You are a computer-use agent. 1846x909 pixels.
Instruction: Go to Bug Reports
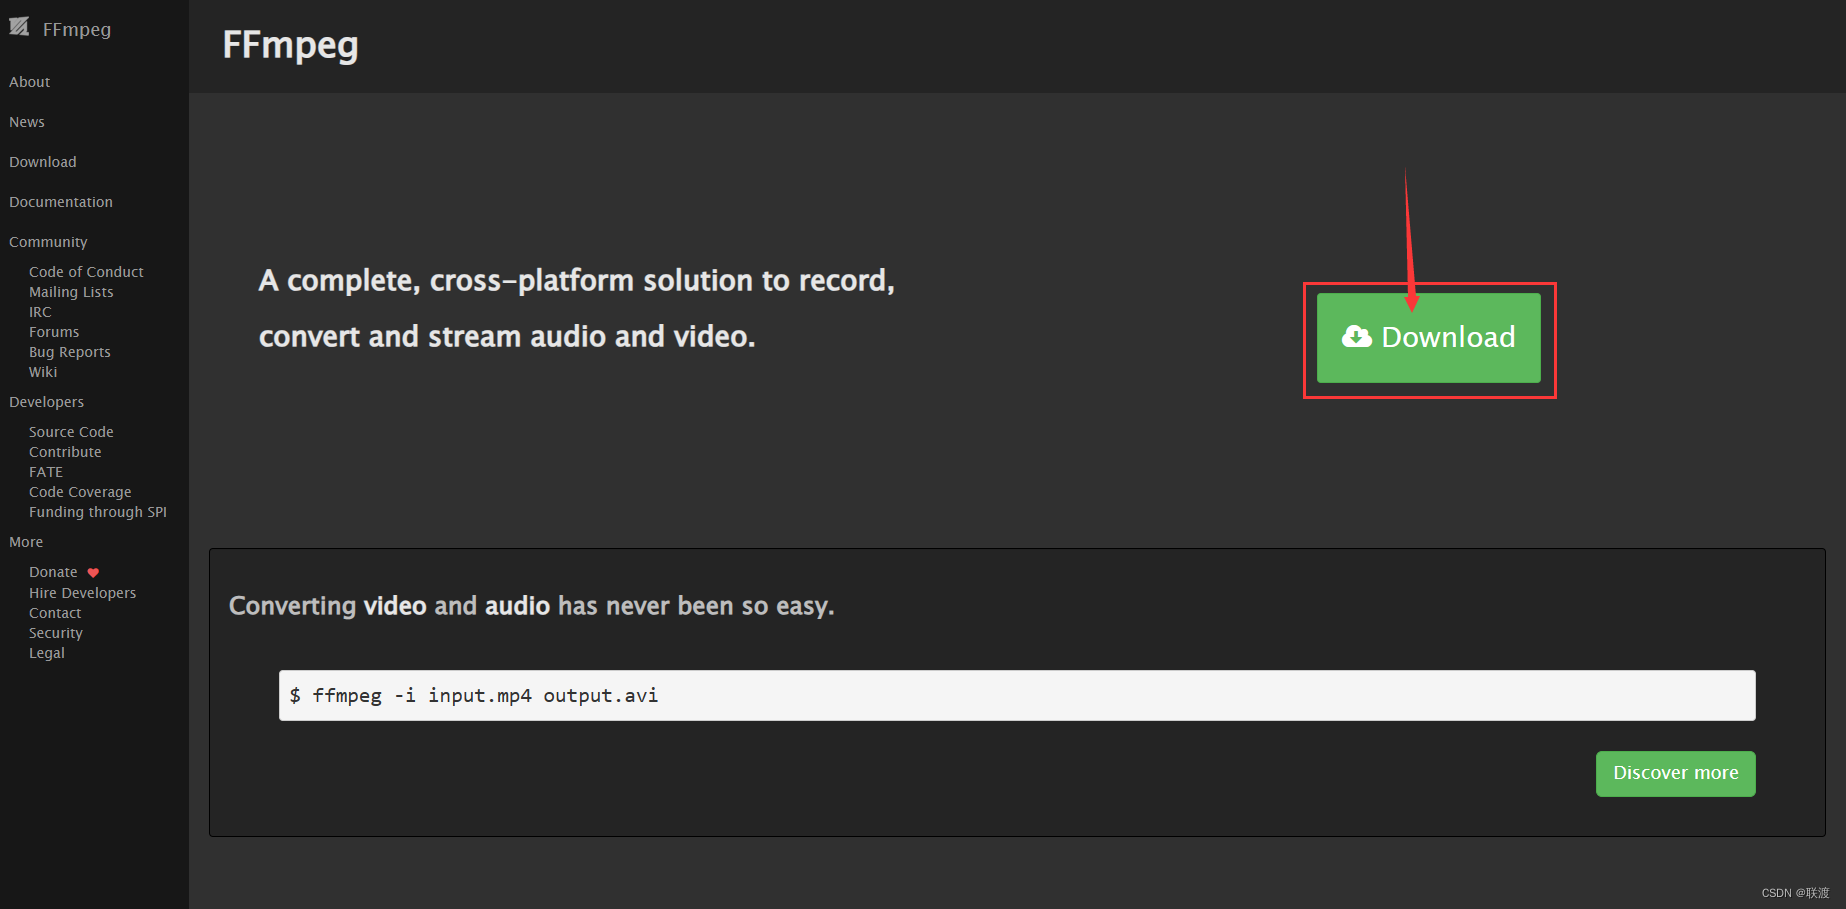coord(70,352)
